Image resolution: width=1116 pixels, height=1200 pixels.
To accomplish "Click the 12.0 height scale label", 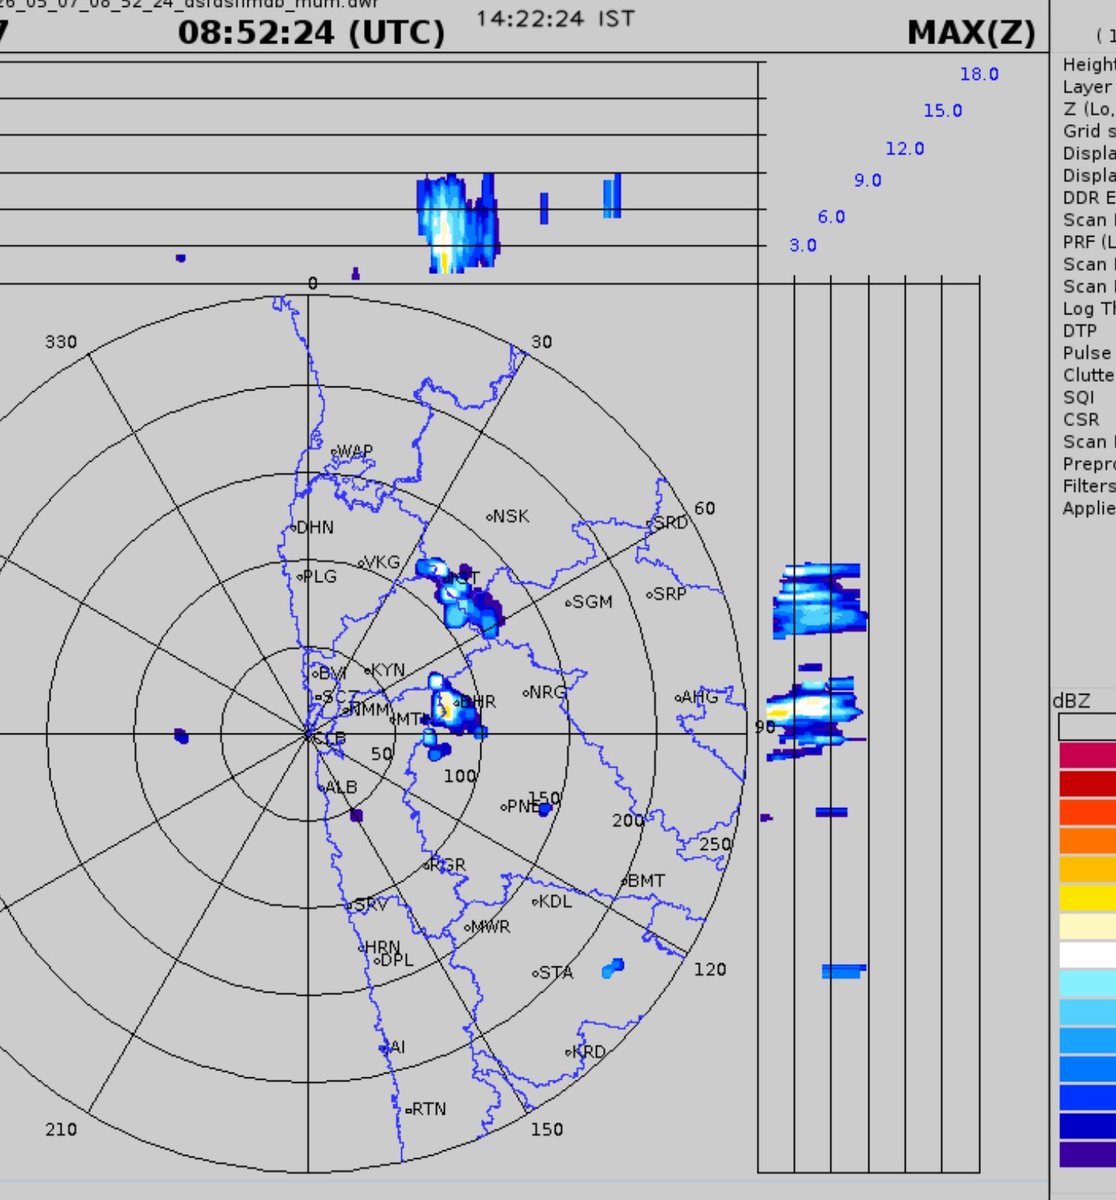I will click(905, 148).
